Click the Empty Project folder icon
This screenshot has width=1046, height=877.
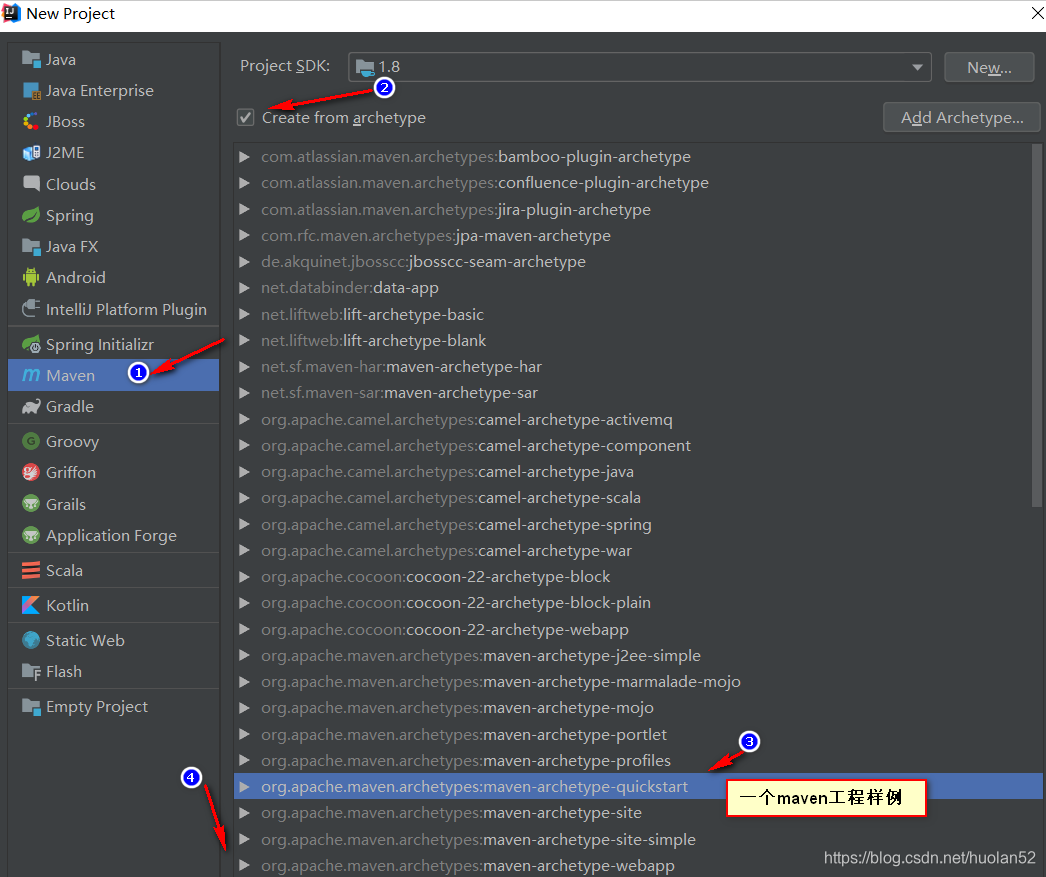31,706
